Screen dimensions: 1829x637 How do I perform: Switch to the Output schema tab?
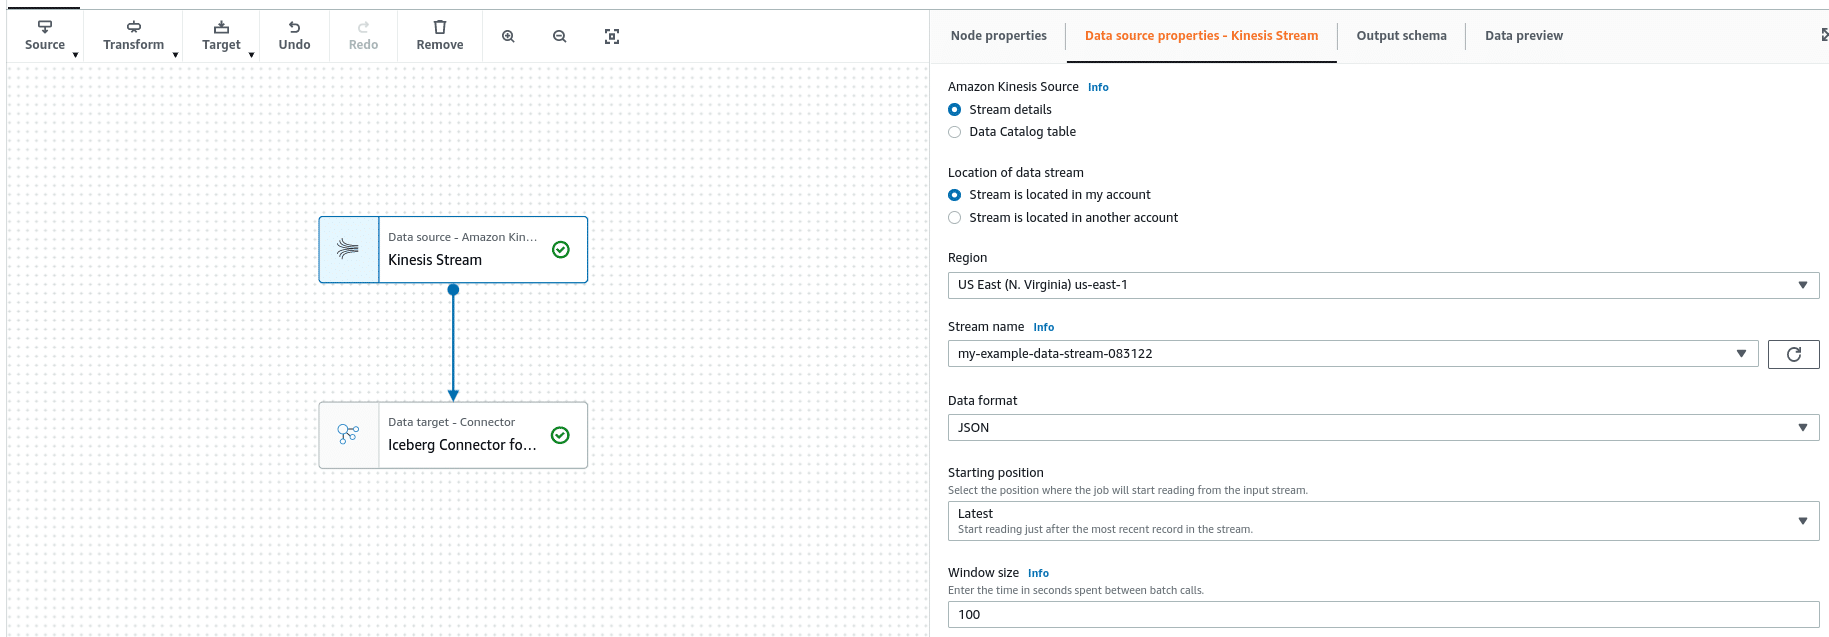point(1401,36)
